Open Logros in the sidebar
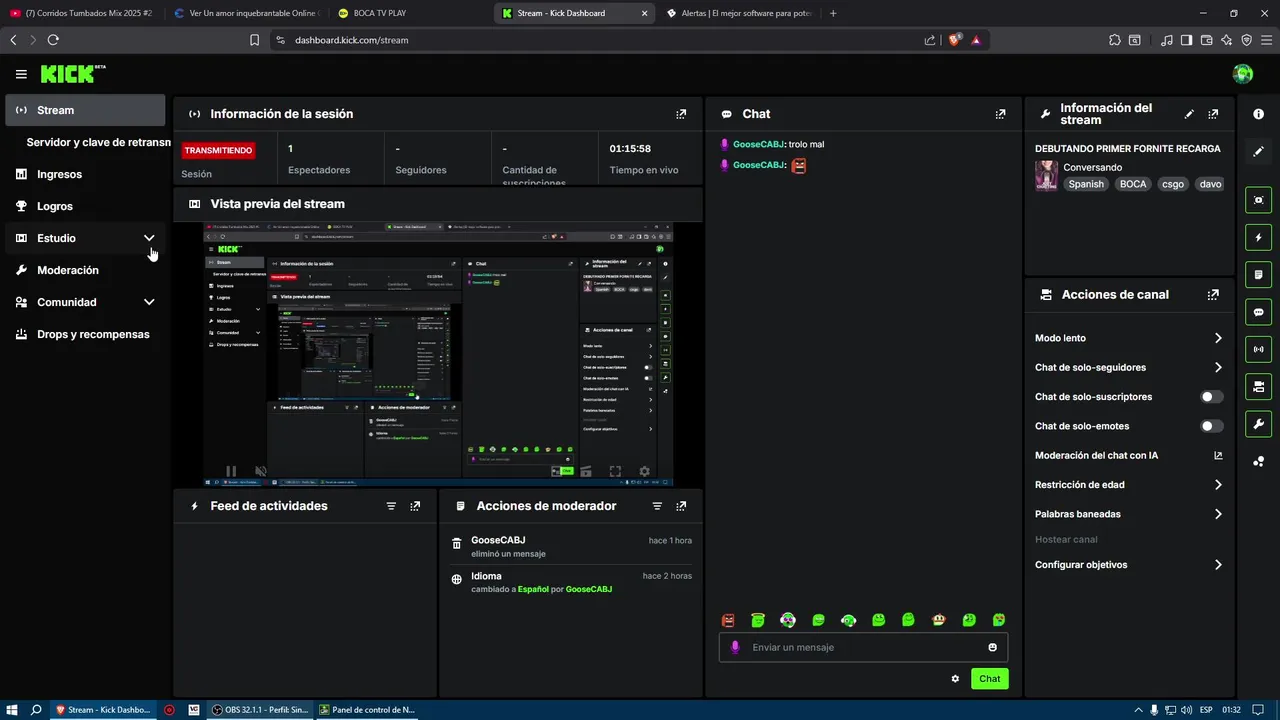 tap(85, 206)
